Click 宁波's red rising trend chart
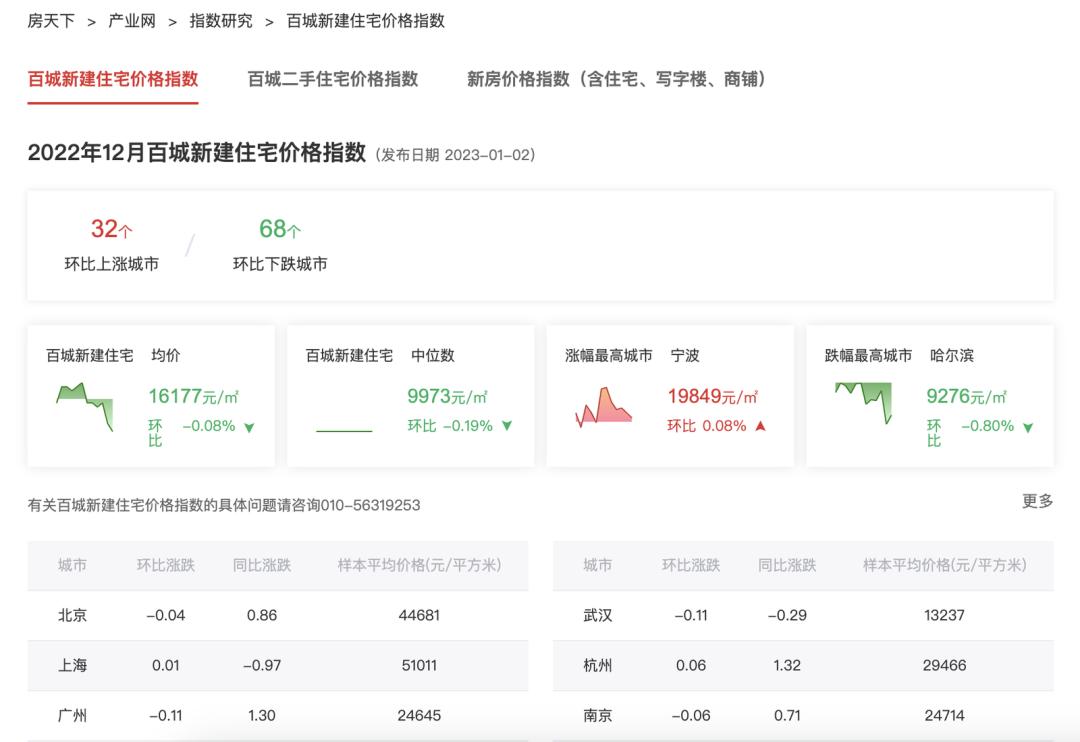Viewport: 1080px width, 742px height. coord(603,407)
